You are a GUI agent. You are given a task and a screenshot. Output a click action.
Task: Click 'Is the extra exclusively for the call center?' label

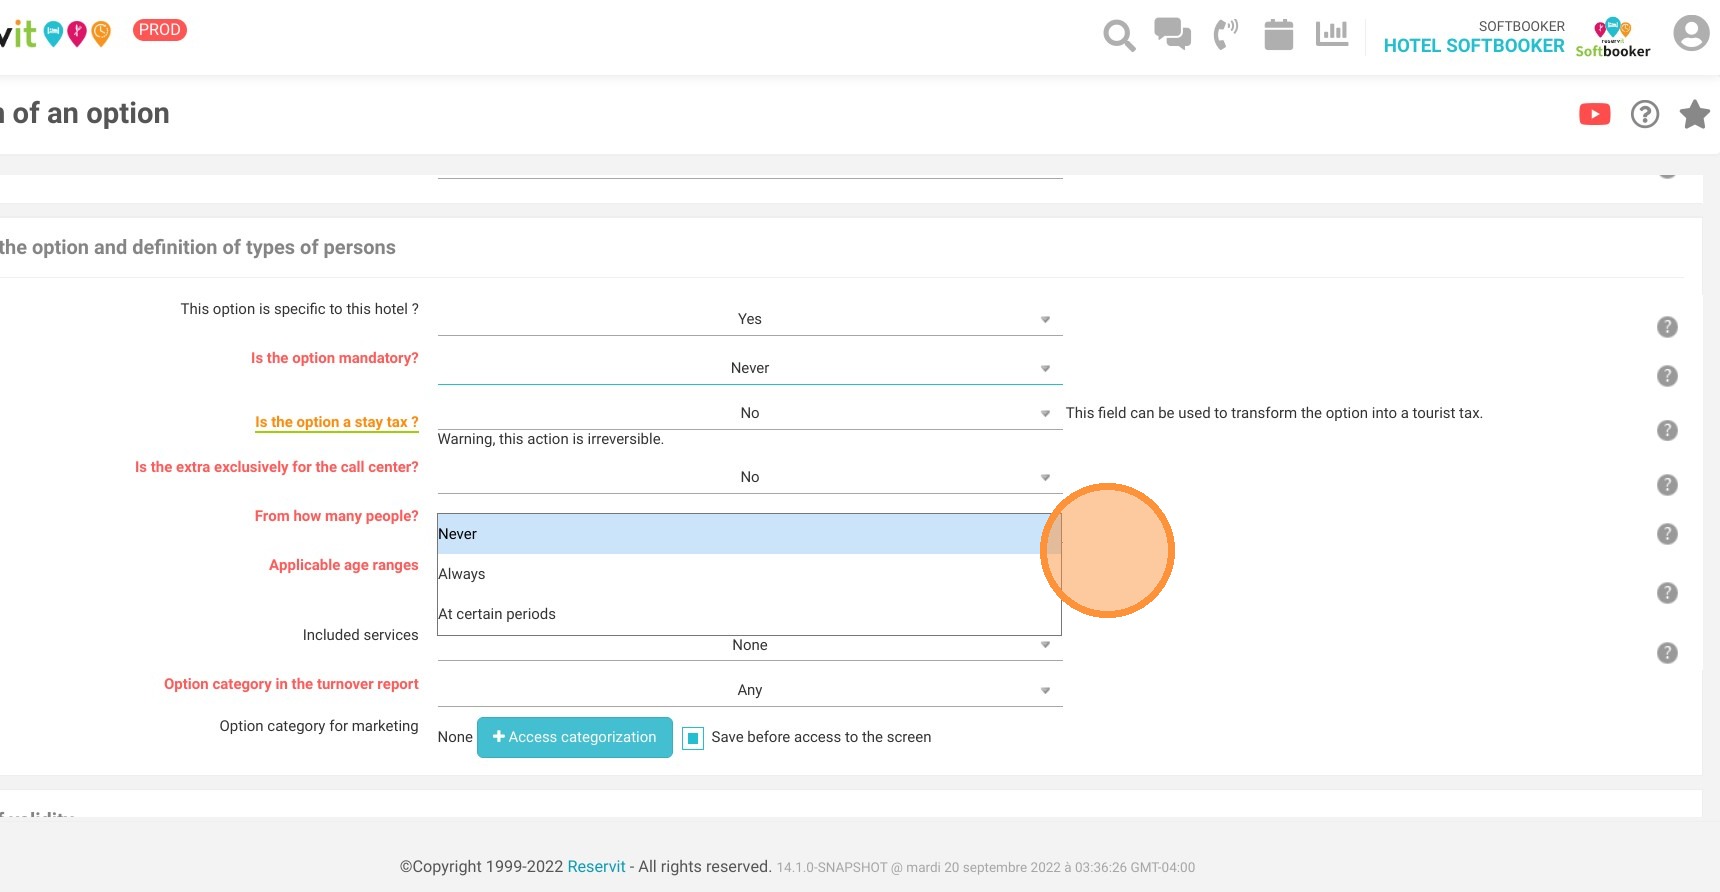(277, 467)
